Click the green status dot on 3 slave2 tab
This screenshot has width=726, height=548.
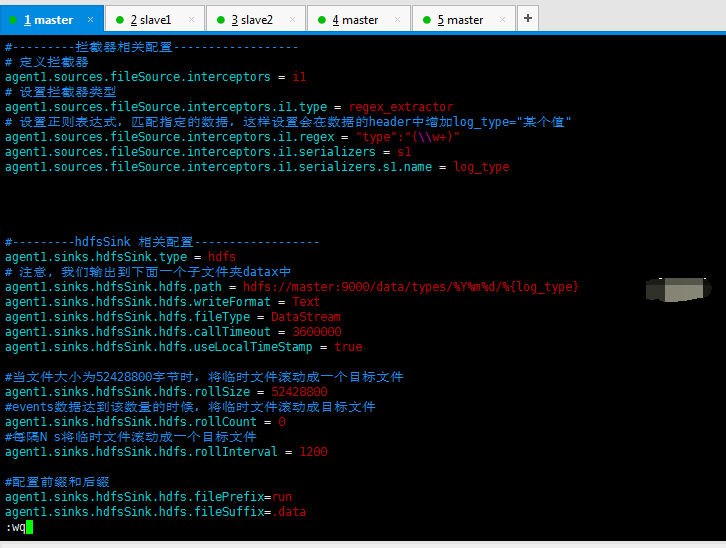(x=221, y=19)
